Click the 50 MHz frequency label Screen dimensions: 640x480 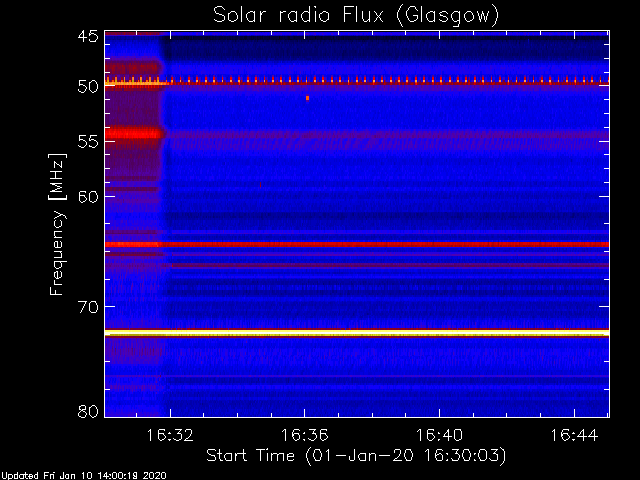coord(88,87)
